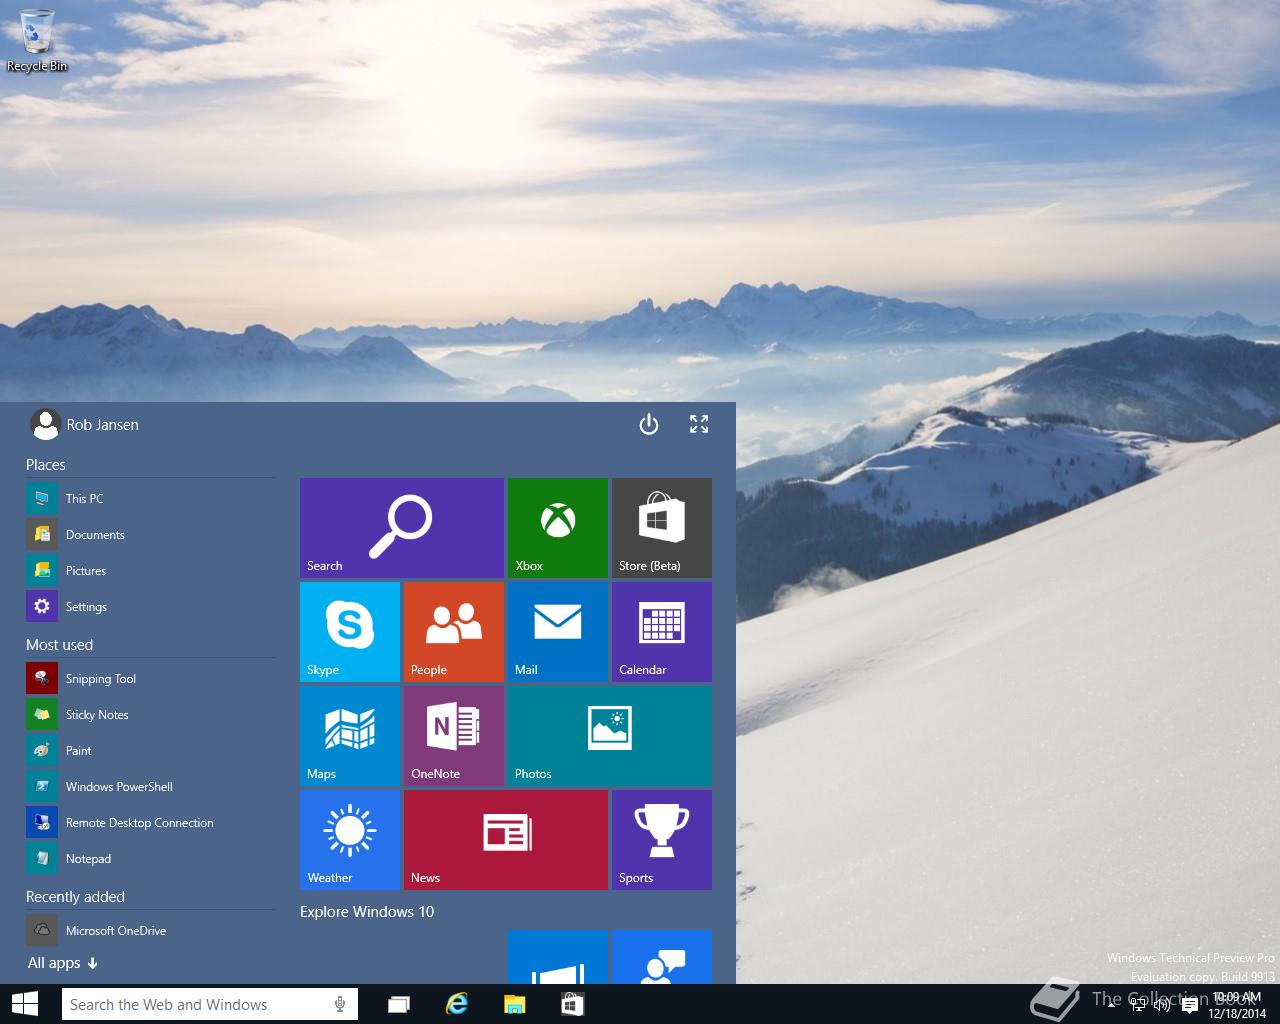1280x1024 pixels.
Task: Open Task View on the taskbar
Action: click(398, 1004)
